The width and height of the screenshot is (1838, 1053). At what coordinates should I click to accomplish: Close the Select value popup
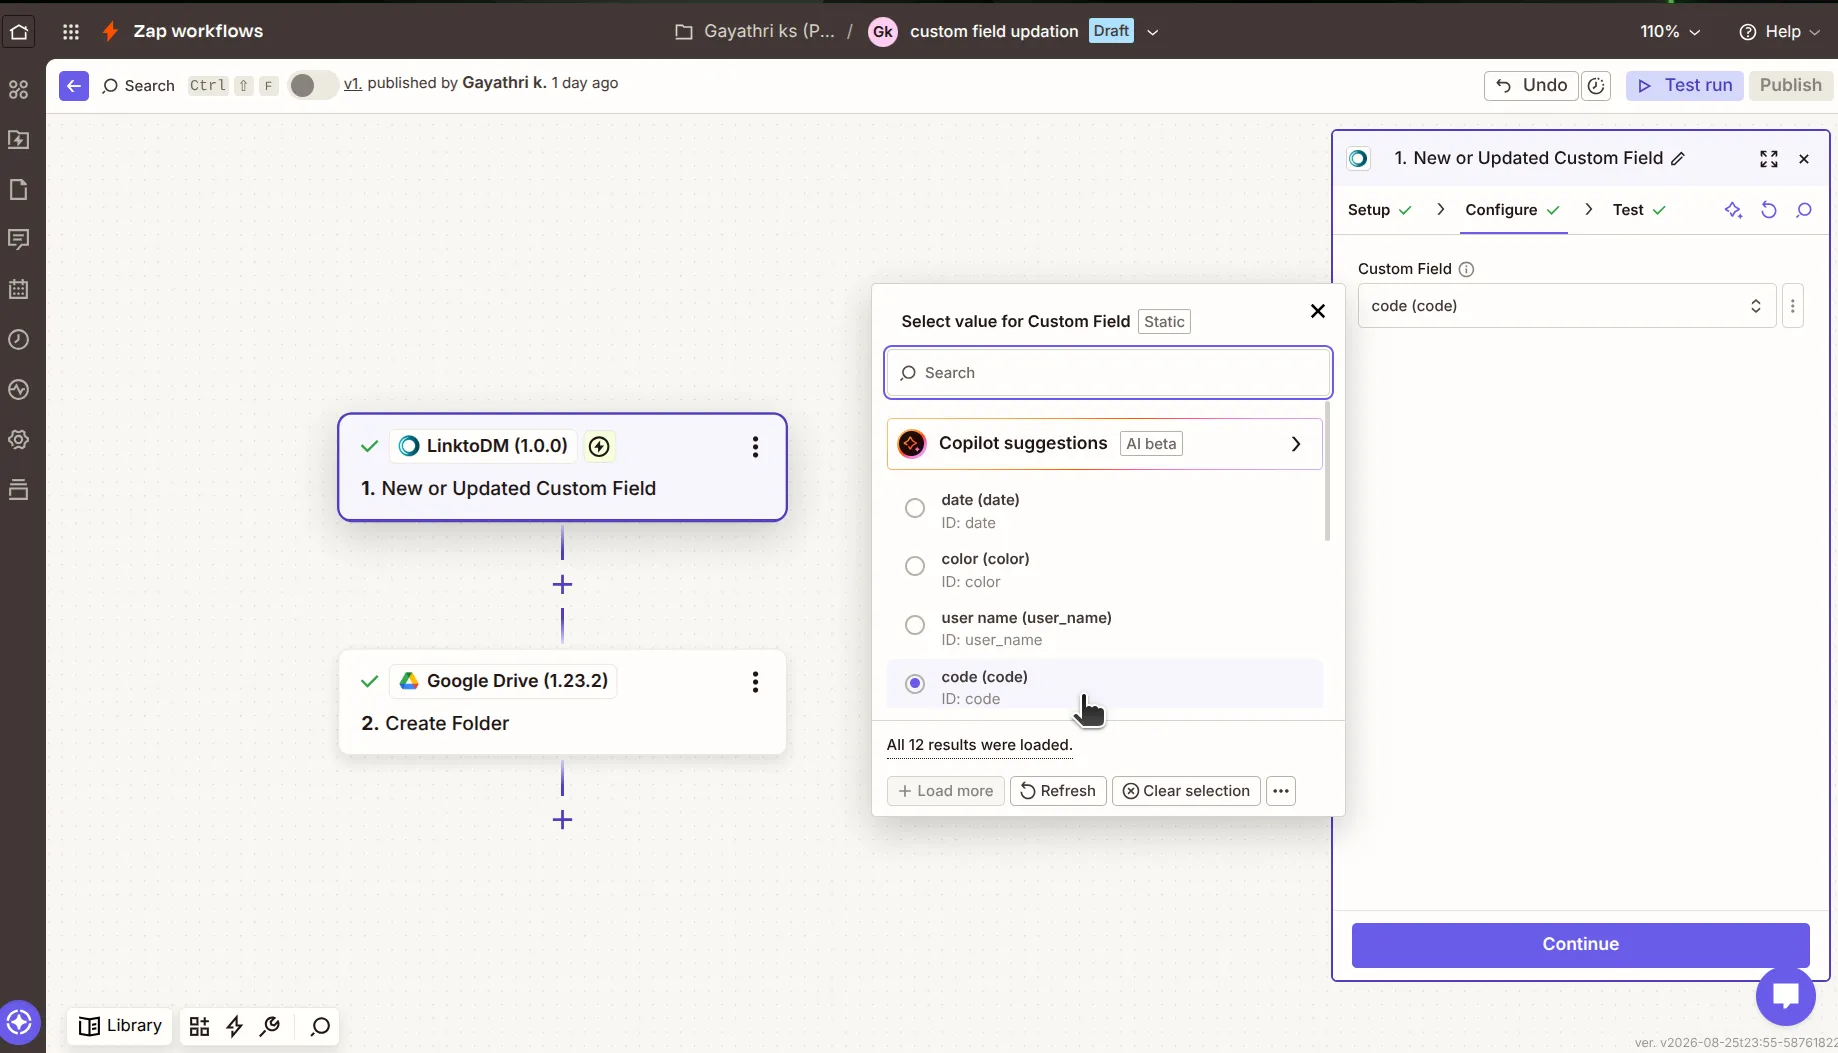pos(1318,311)
